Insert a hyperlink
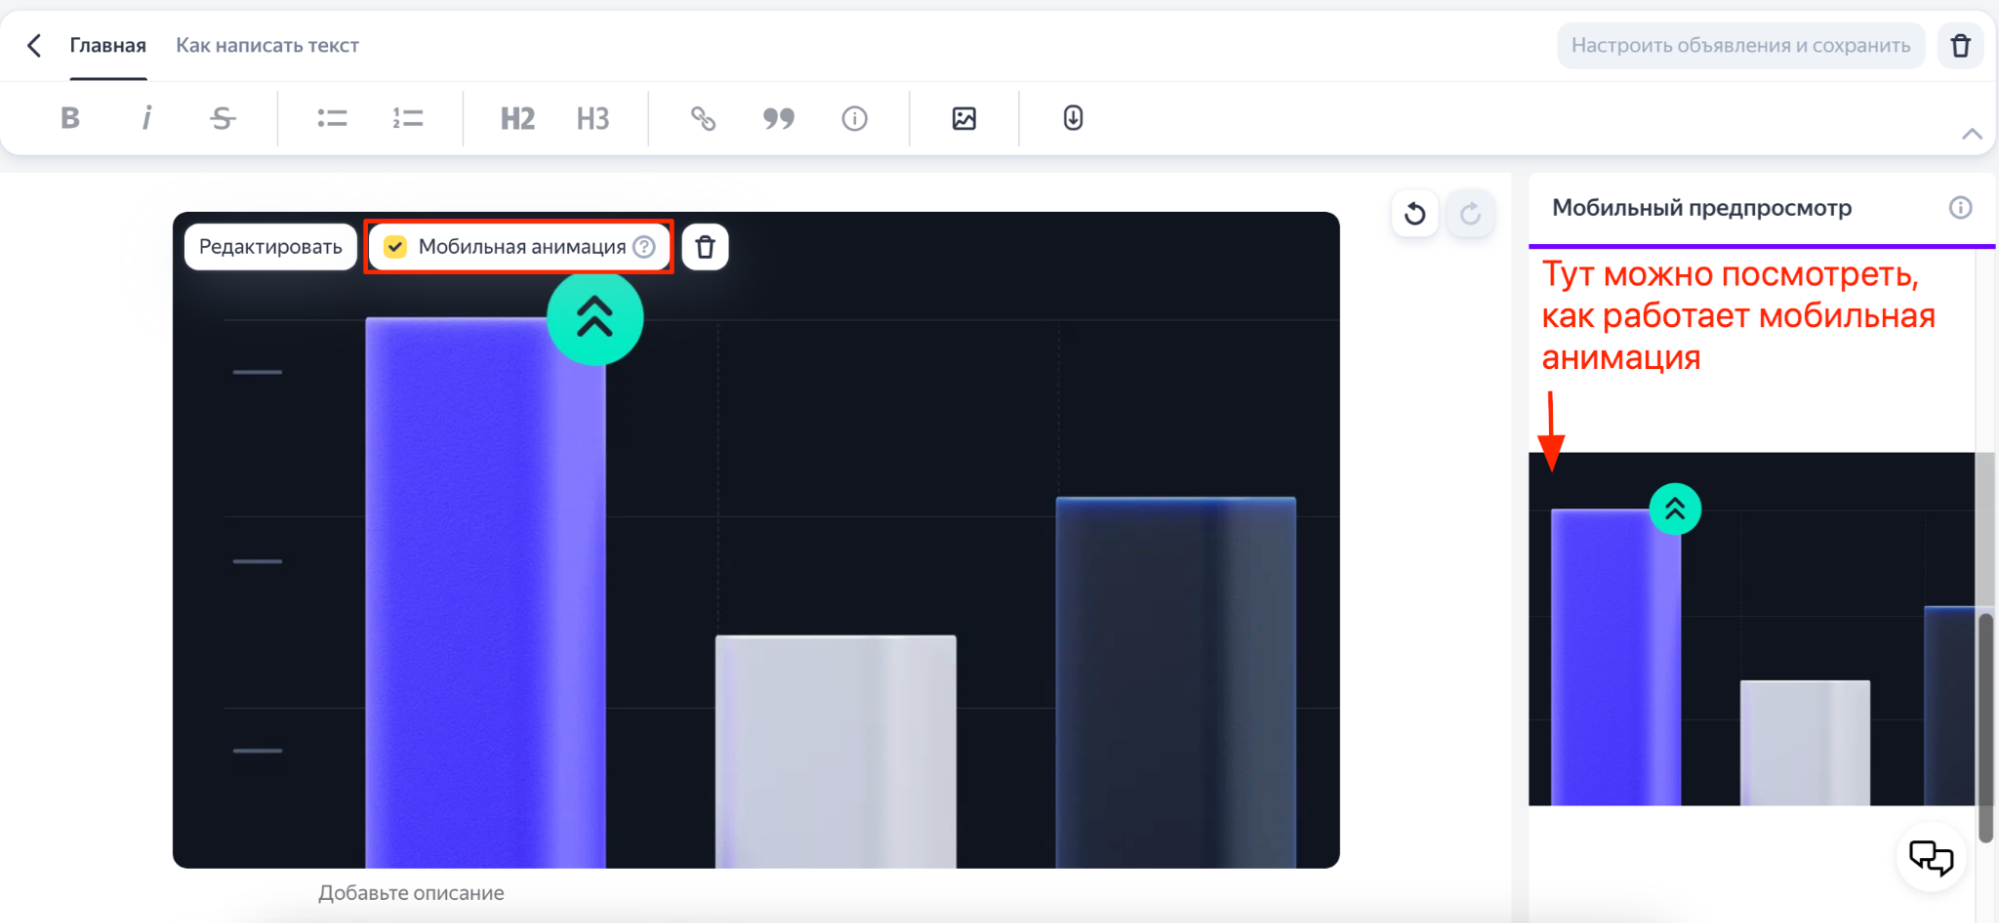Screen dimensions: 1999x924 (703, 118)
